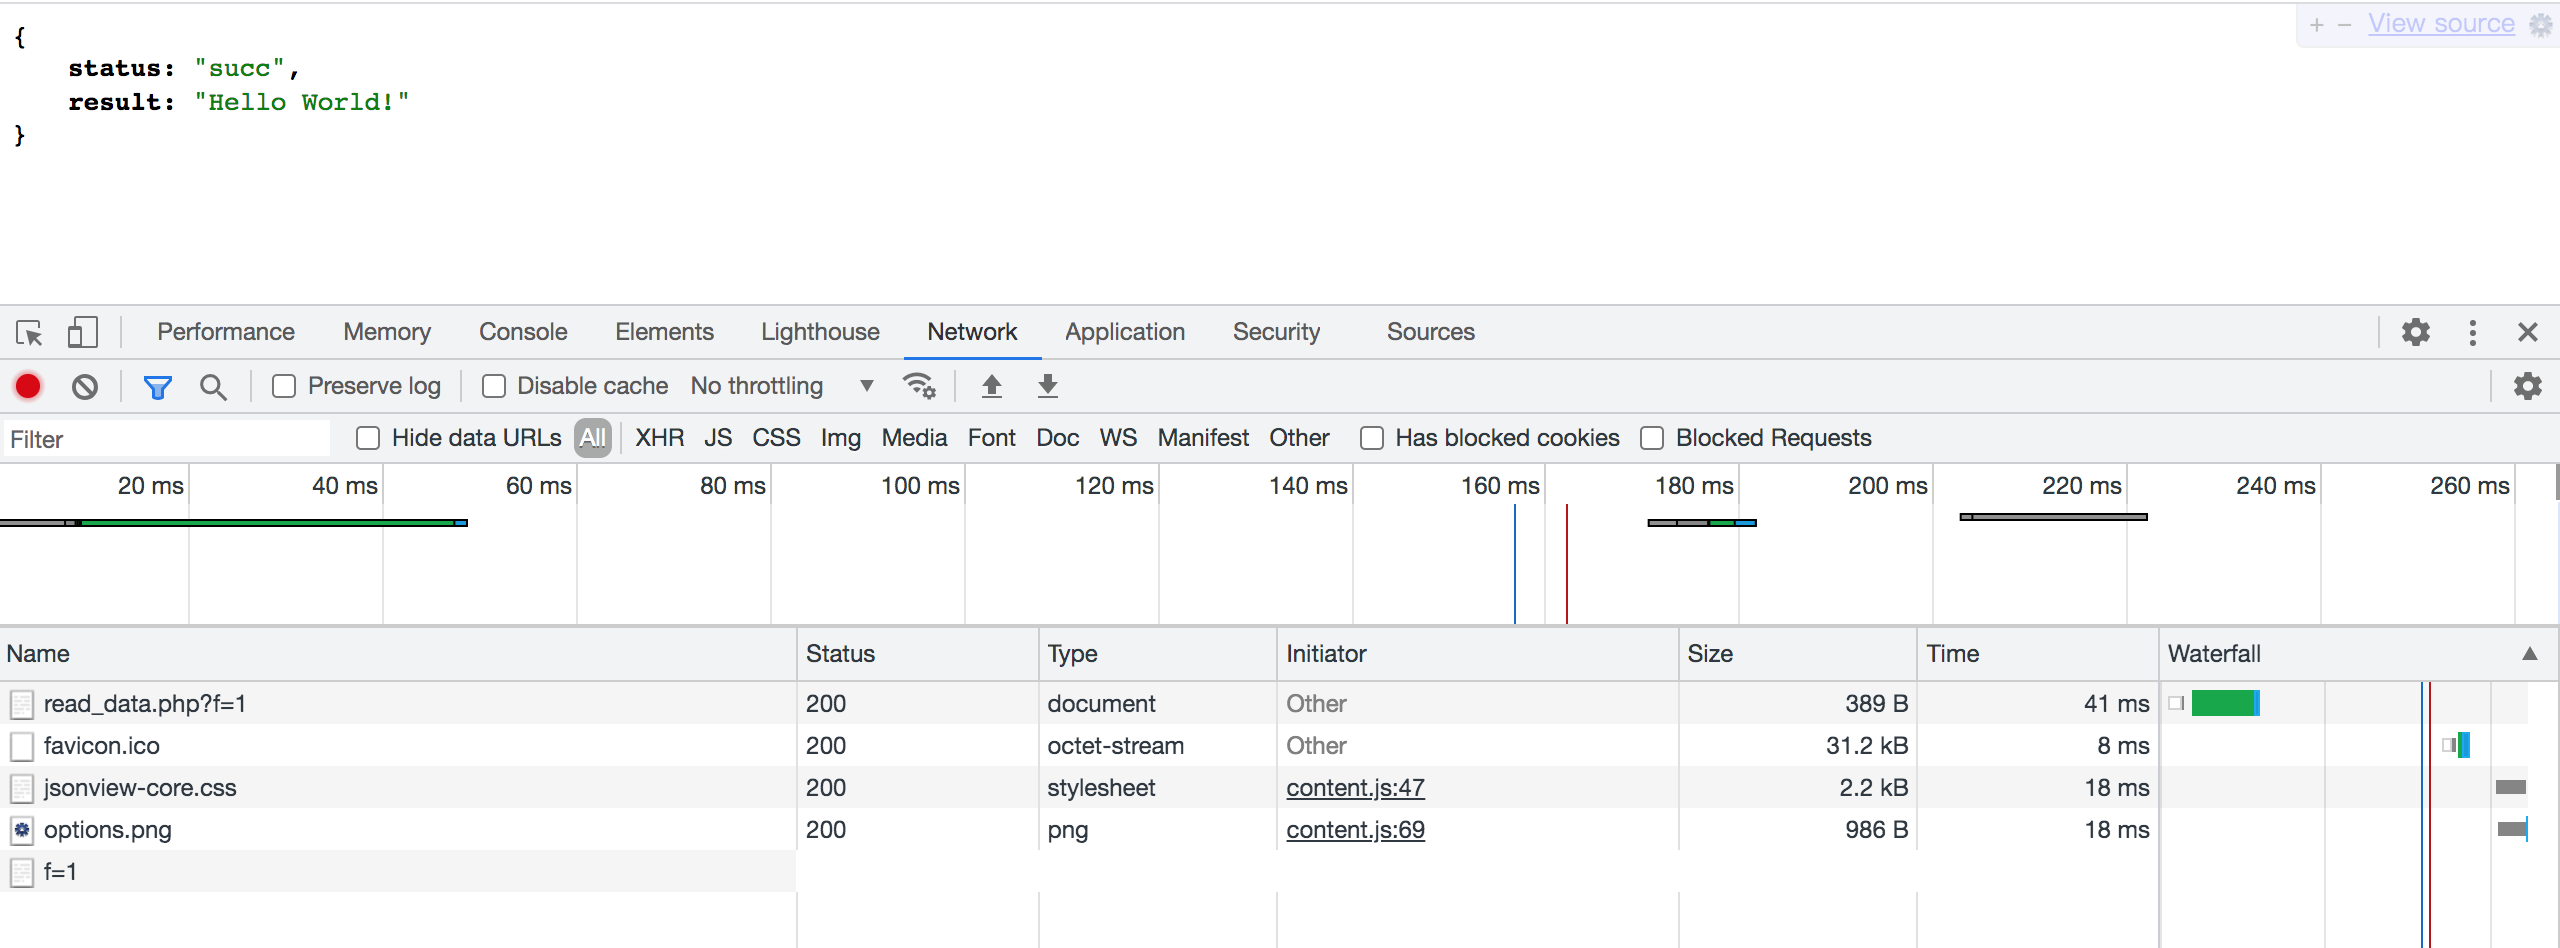Filter requests by Media

click(x=914, y=438)
